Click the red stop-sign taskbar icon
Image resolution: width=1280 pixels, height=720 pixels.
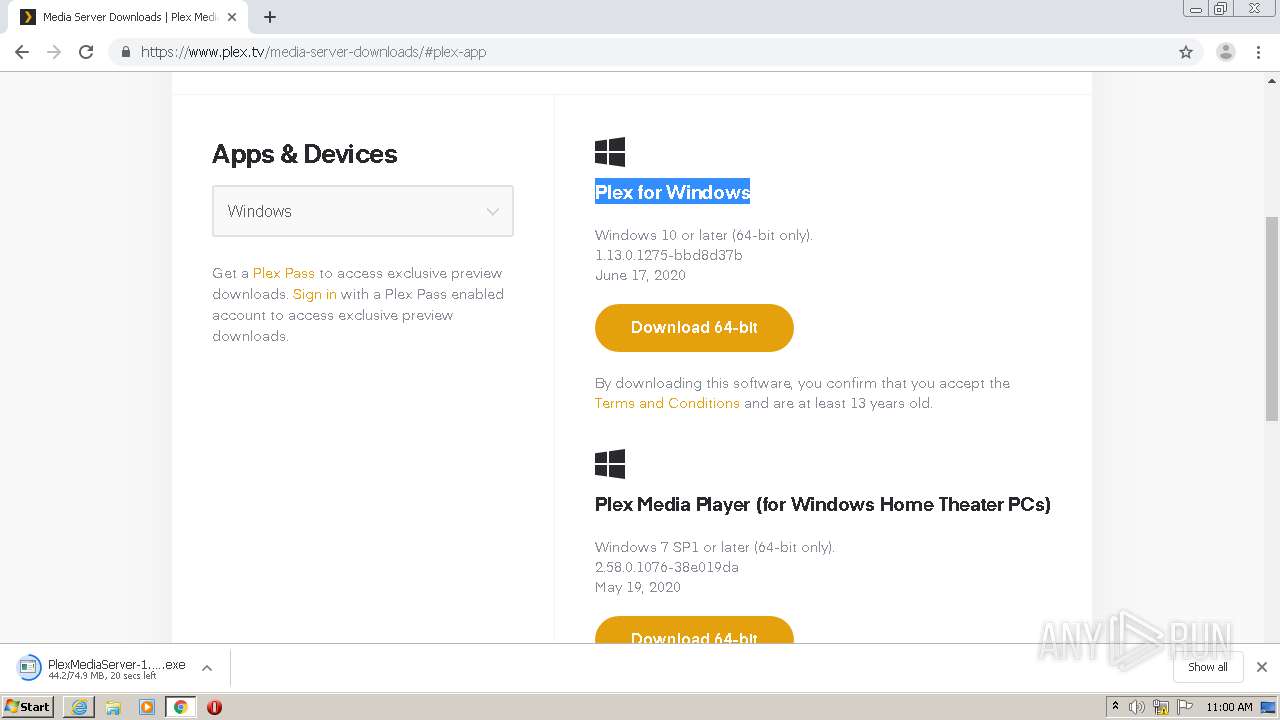click(x=214, y=707)
